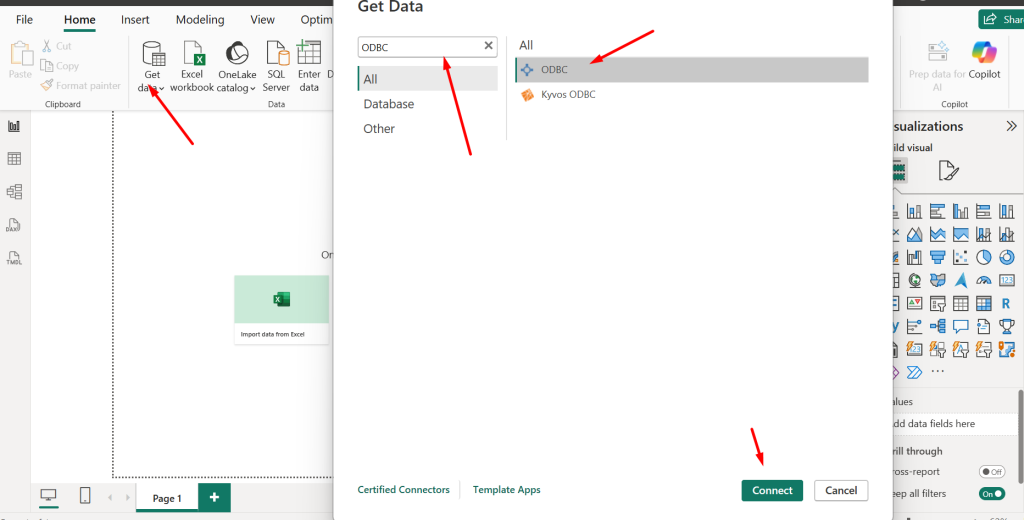Add a new page with plus button
Viewport: 1024px width, 520px height.
214,498
